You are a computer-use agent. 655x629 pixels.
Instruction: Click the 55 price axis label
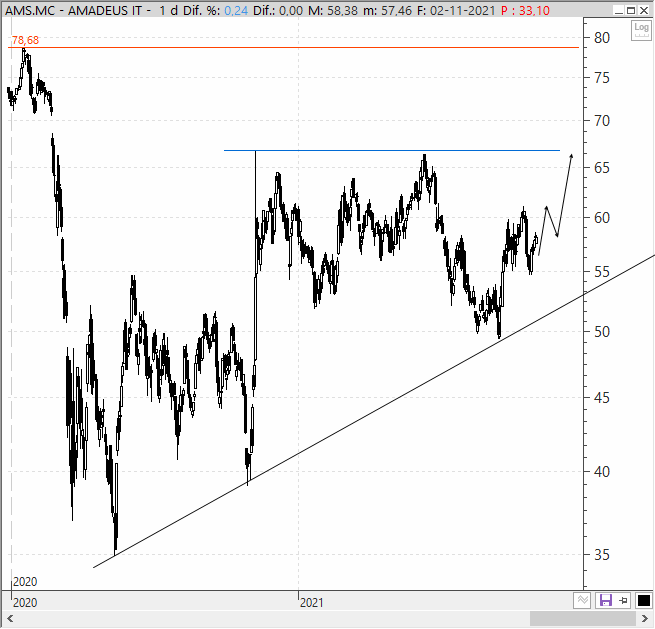pyautogui.click(x=602, y=272)
